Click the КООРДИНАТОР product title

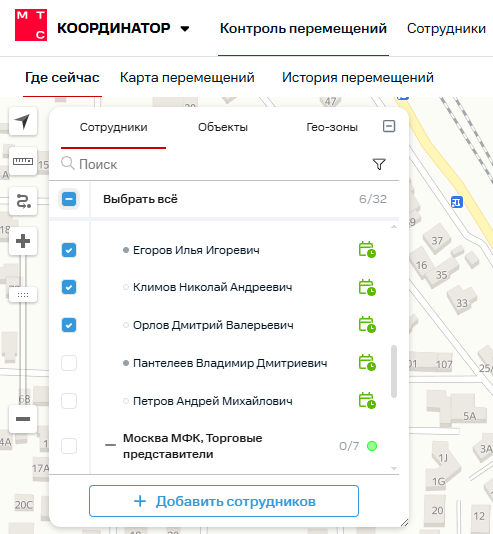(114, 28)
